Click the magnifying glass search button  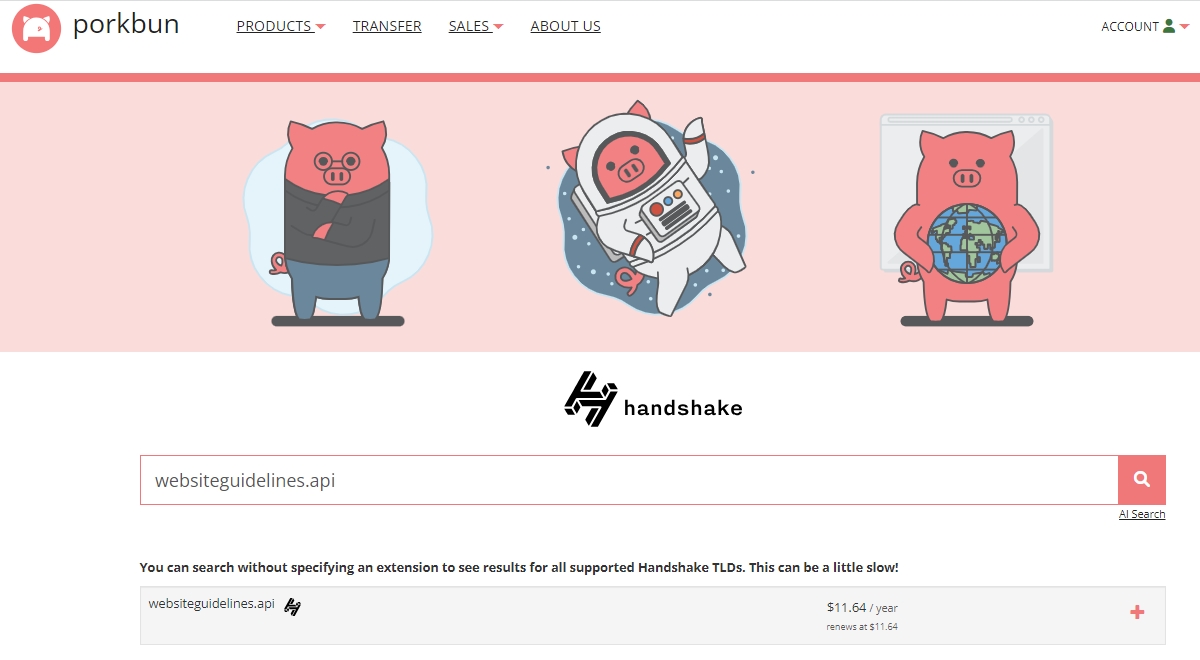(x=1142, y=480)
